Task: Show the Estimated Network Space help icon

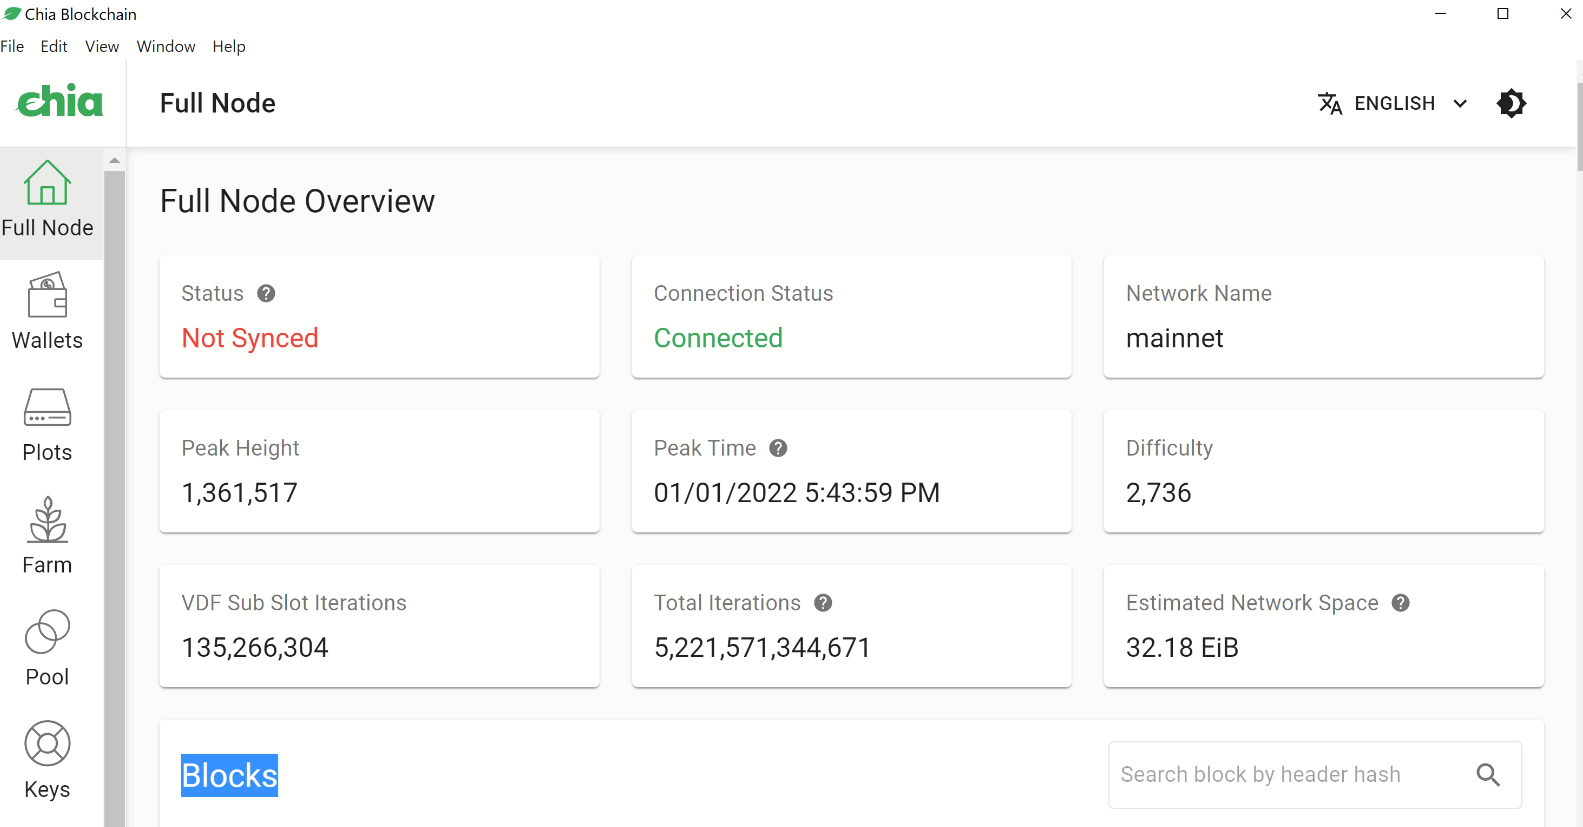Action: [1401, 603]
